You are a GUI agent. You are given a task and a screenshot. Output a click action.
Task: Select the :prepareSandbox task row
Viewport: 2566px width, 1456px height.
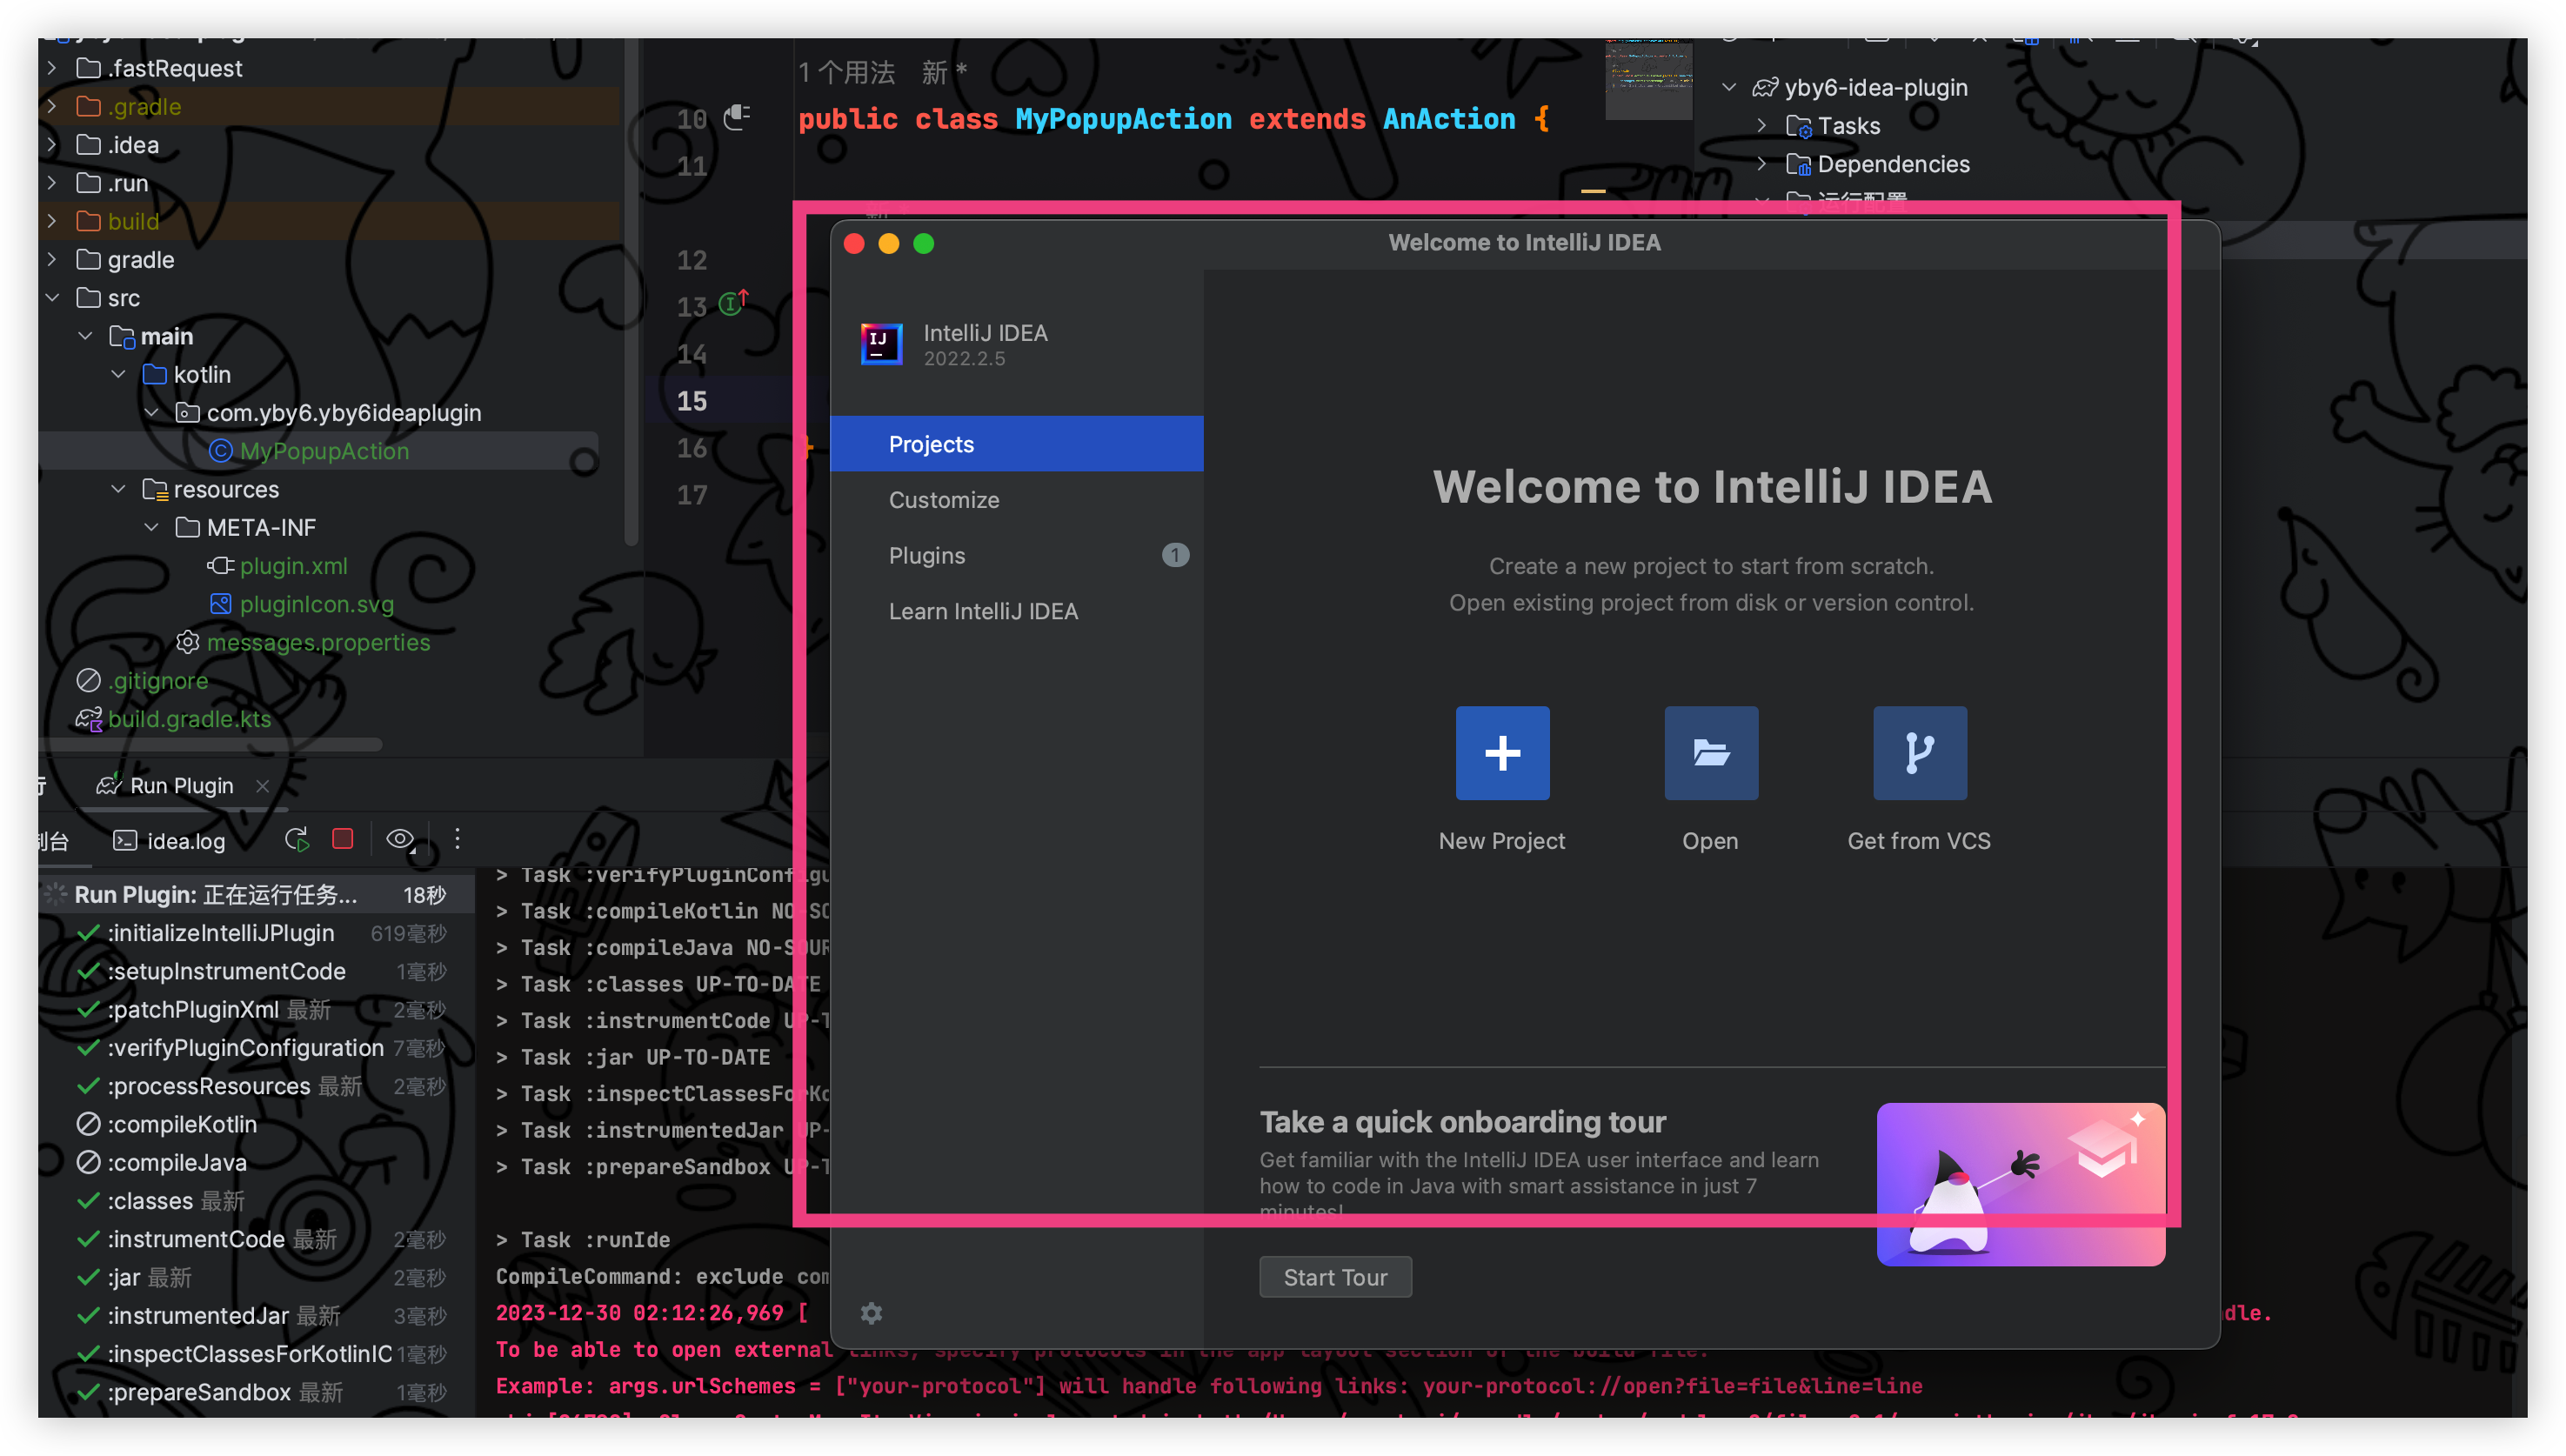(258, 1392)
